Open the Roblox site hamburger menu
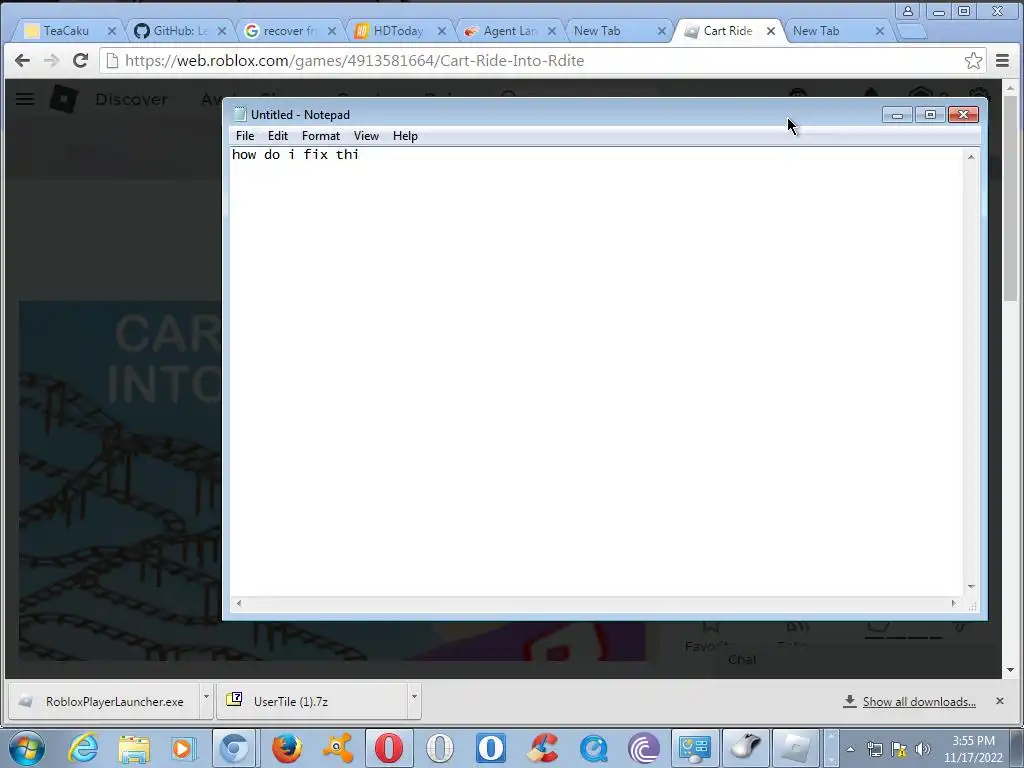The image size is (1024, 768). (x=25, y=99)
